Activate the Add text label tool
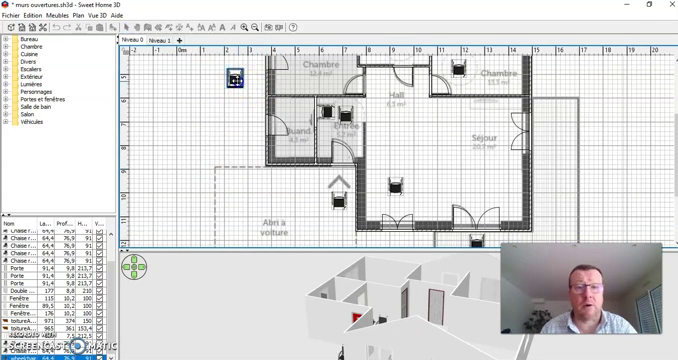Viewport: 678px width, 360px height. point(190,27)
